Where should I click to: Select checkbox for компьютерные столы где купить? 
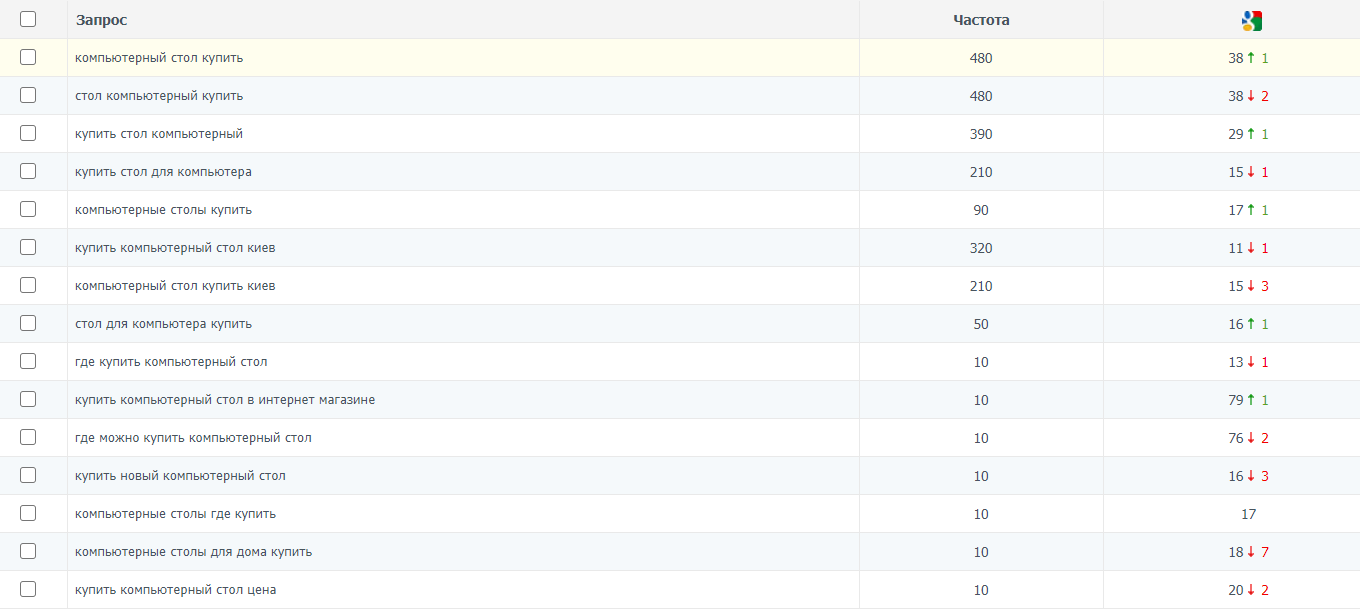(x=28, y=513)
